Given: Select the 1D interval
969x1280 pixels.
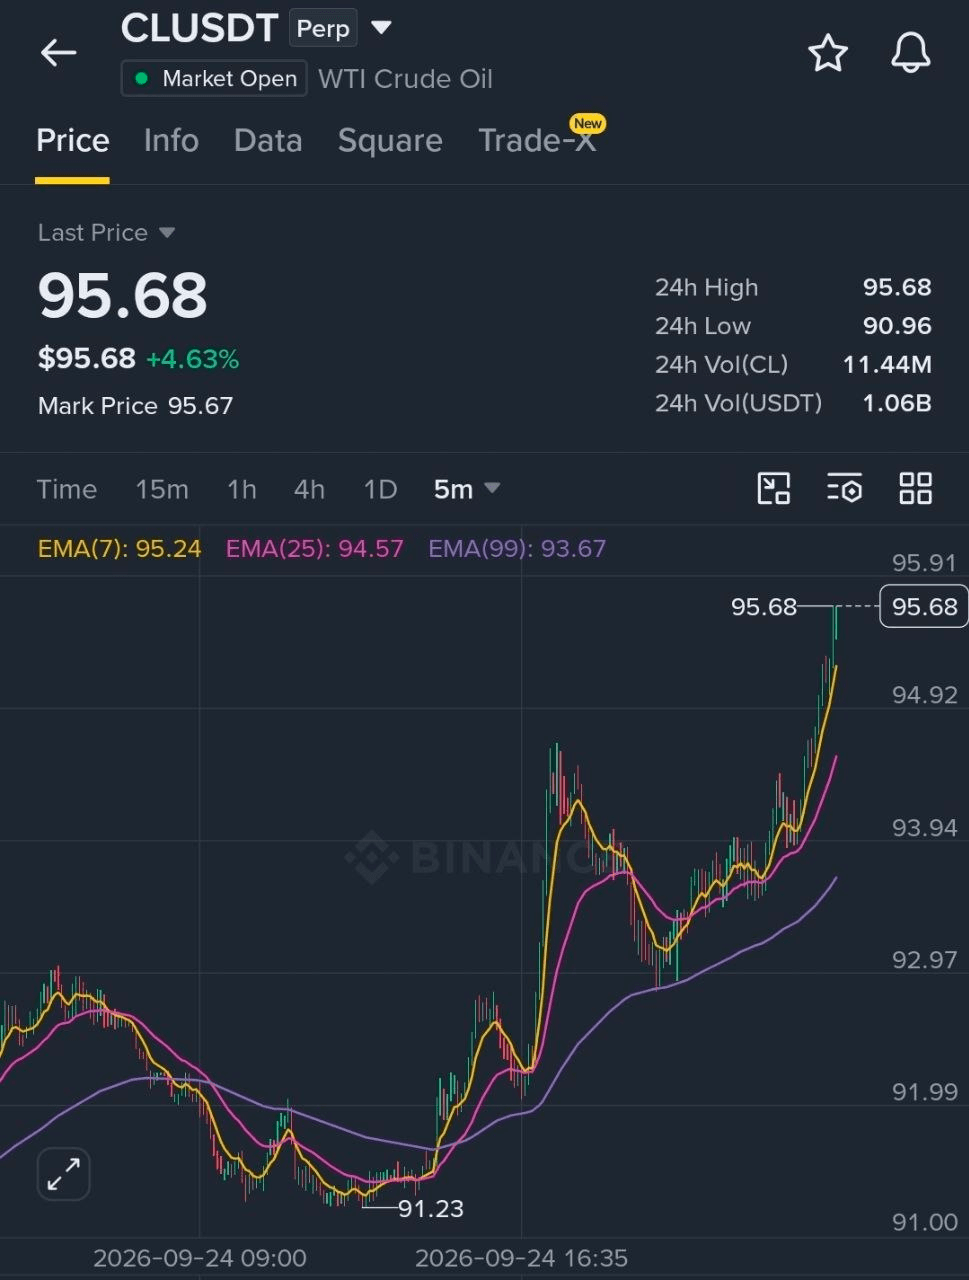Looking at the screenshot, I should (x=380, y=489).
